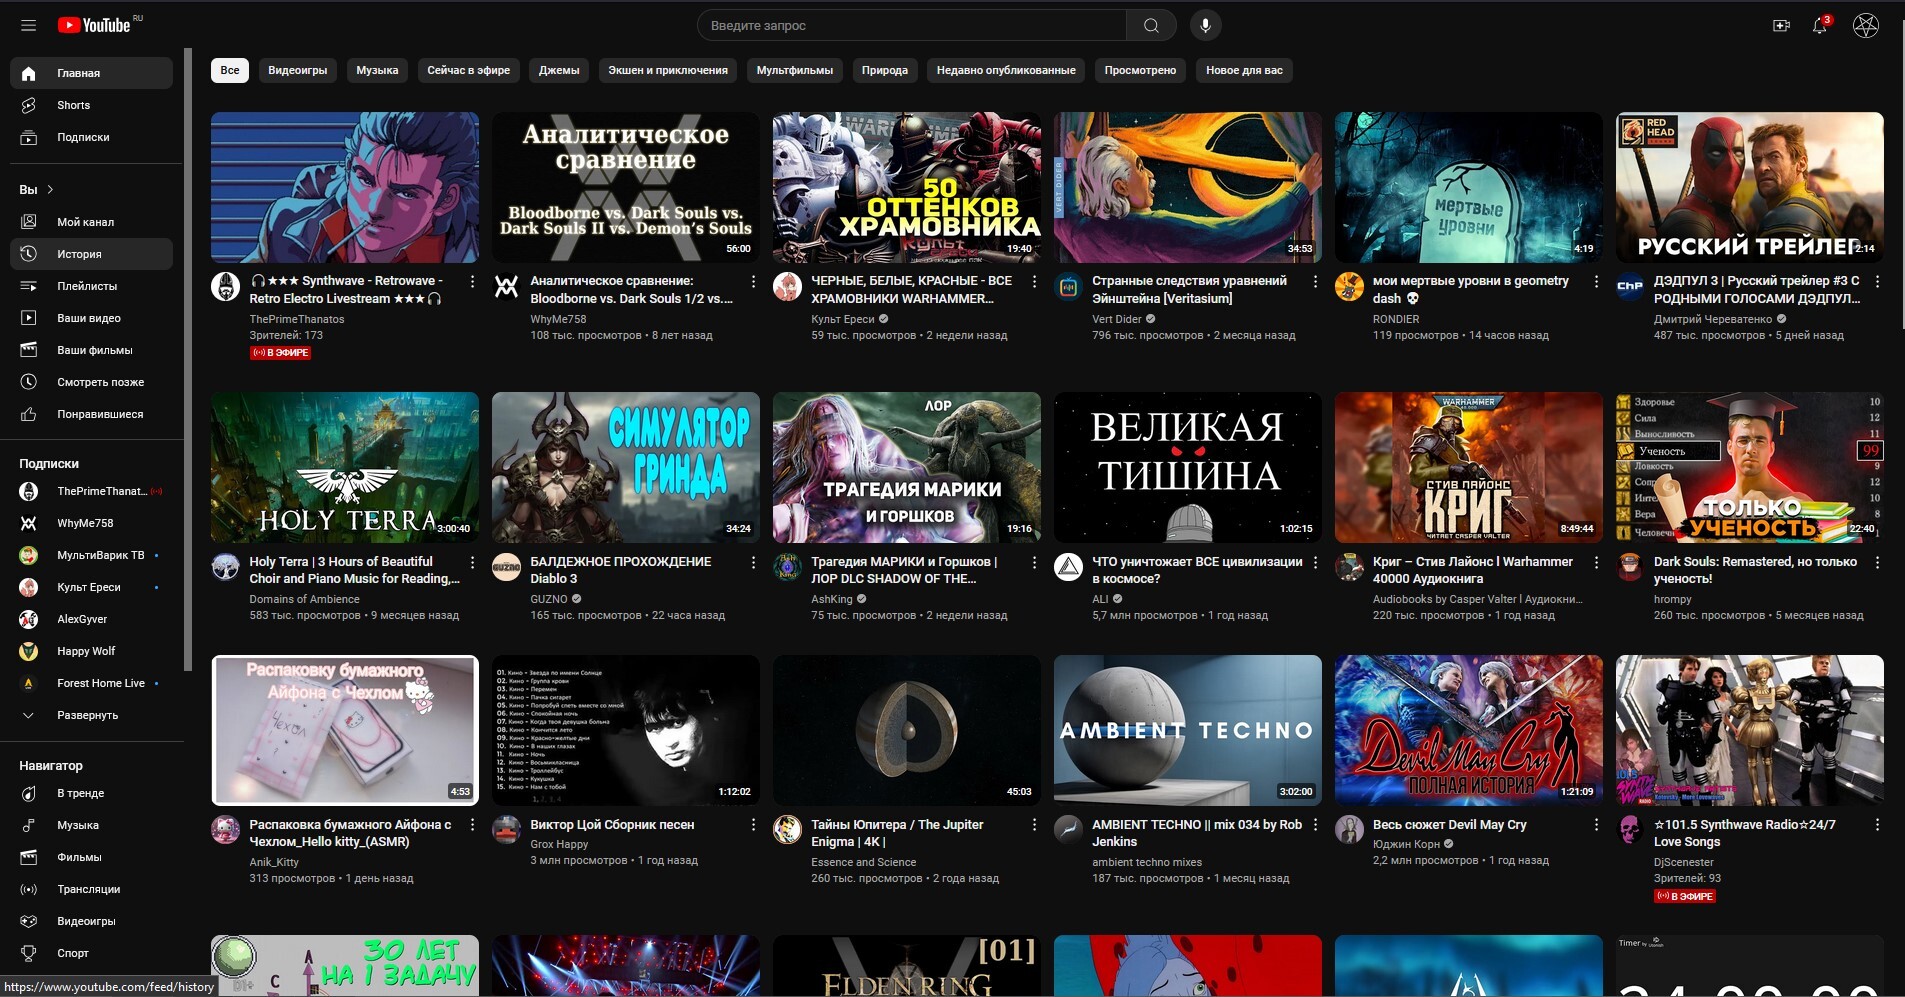Start voice search with microphone icon
Viewport: 1905px width, 997px height.
pyautogui.click(x=1205, y=25)
